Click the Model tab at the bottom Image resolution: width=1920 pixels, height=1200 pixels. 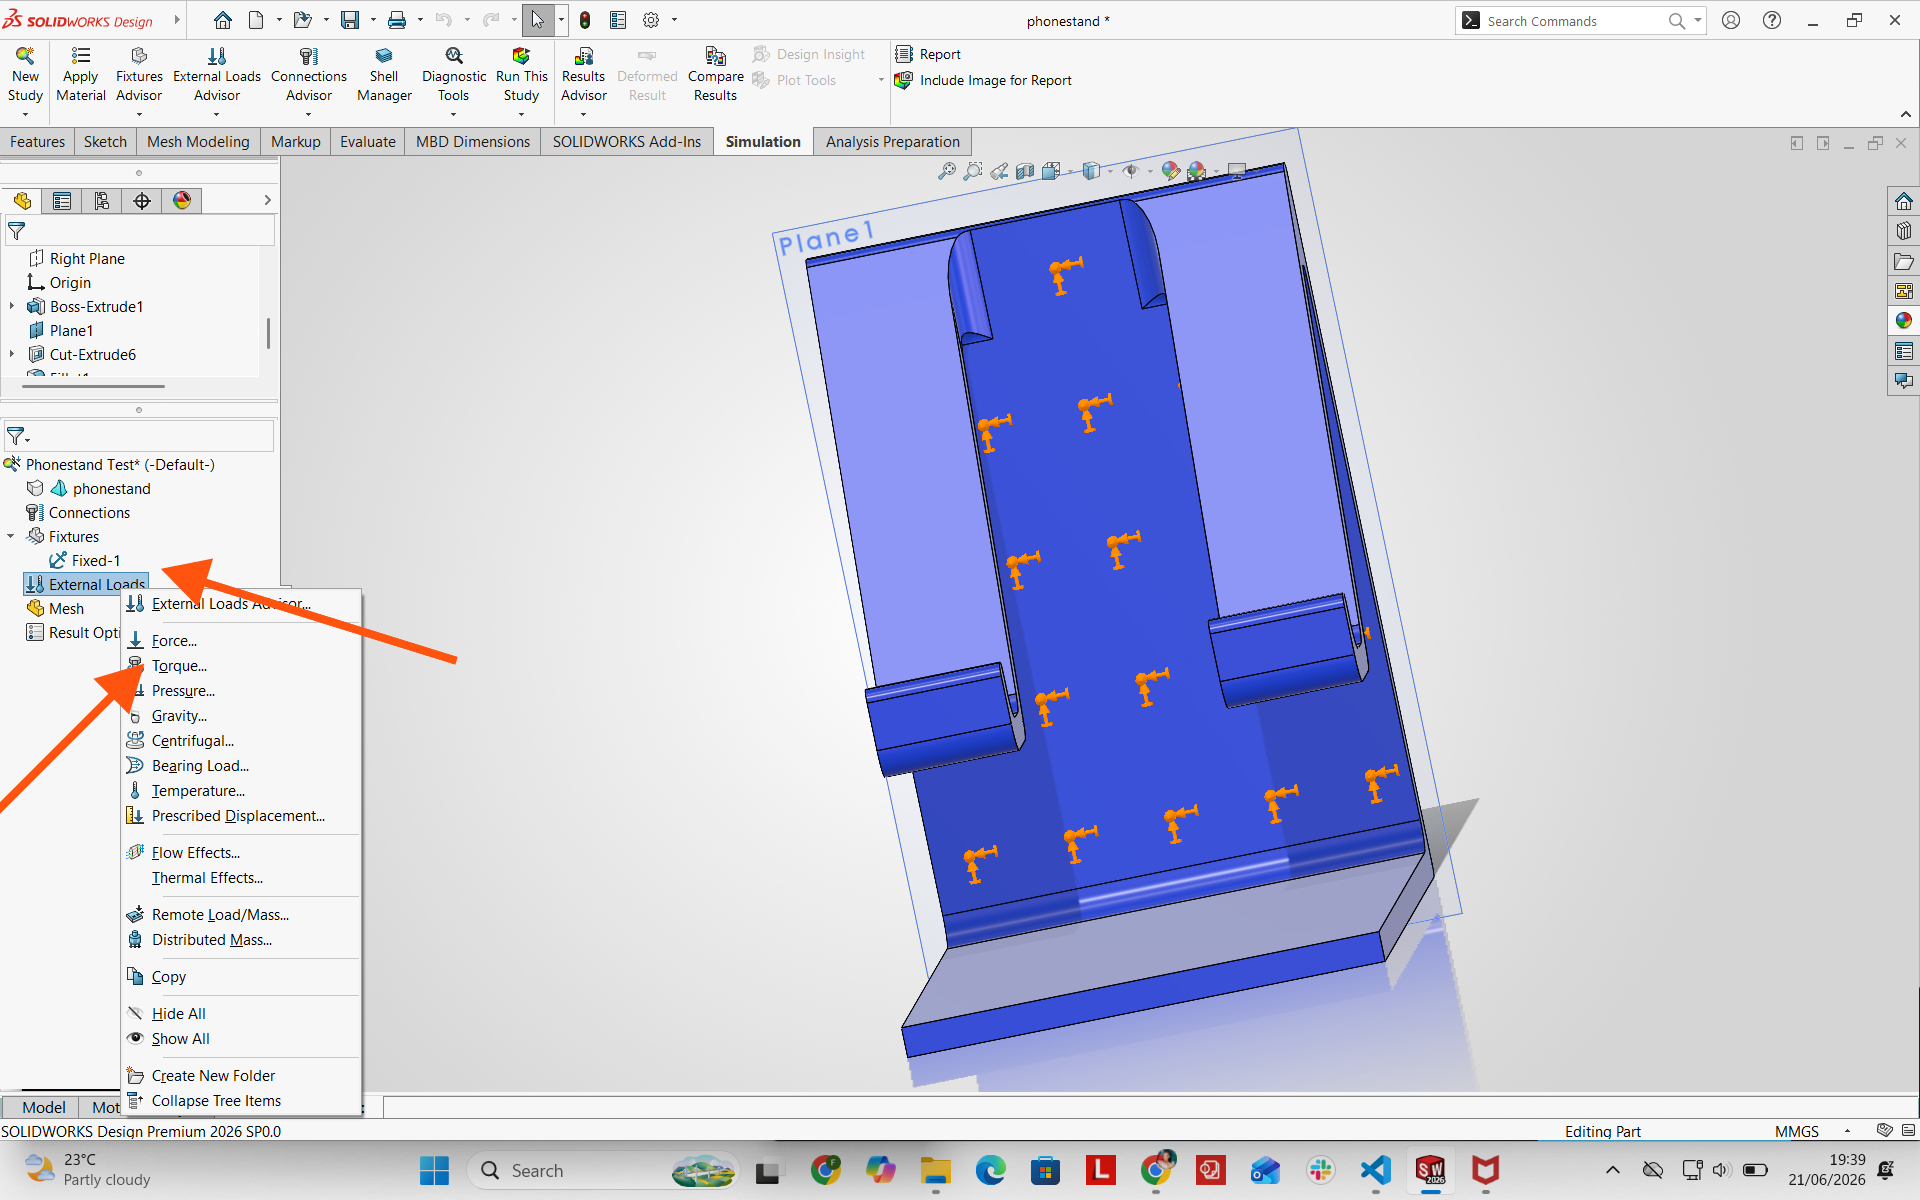click(43, 1107)
